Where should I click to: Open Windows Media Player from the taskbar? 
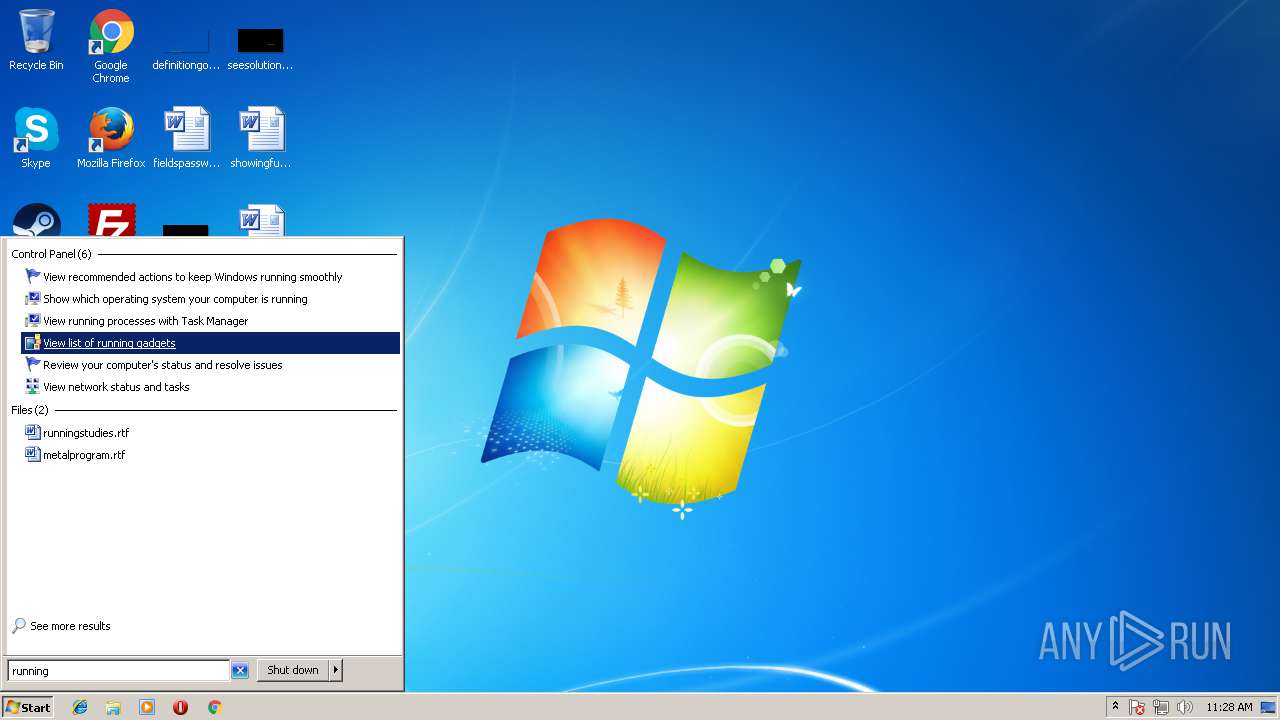click(x=147, y=707)
